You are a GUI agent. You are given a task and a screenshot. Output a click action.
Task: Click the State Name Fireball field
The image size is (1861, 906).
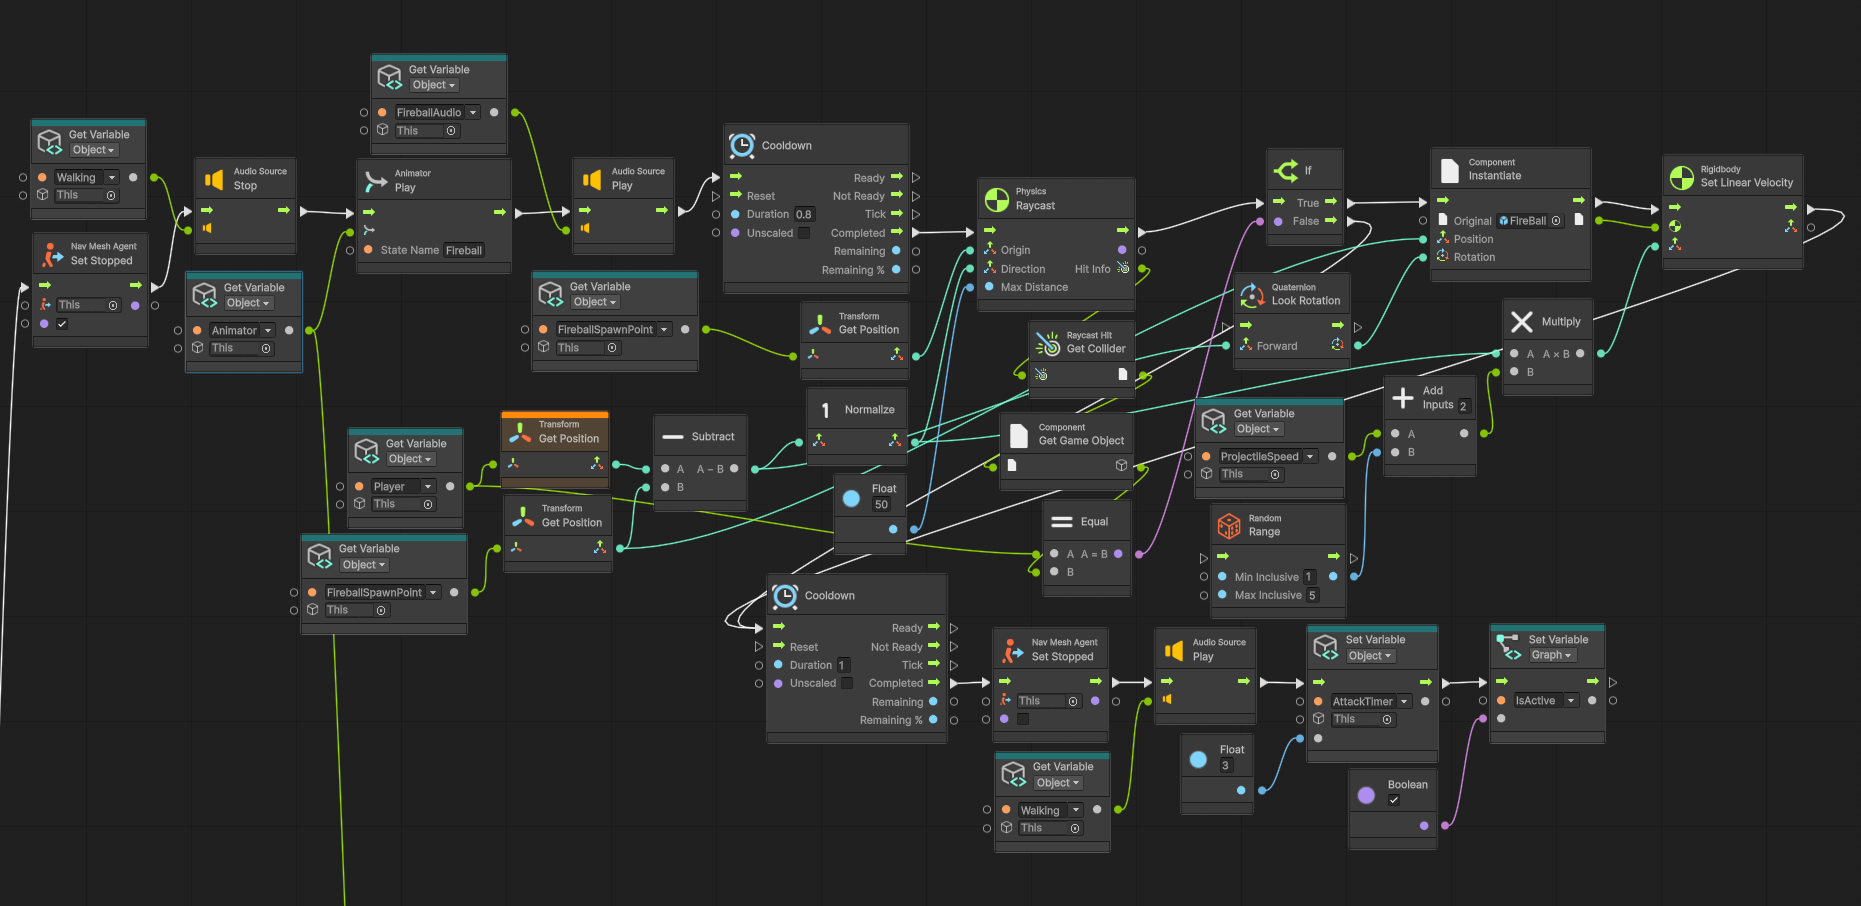click(x=464, y=251)
